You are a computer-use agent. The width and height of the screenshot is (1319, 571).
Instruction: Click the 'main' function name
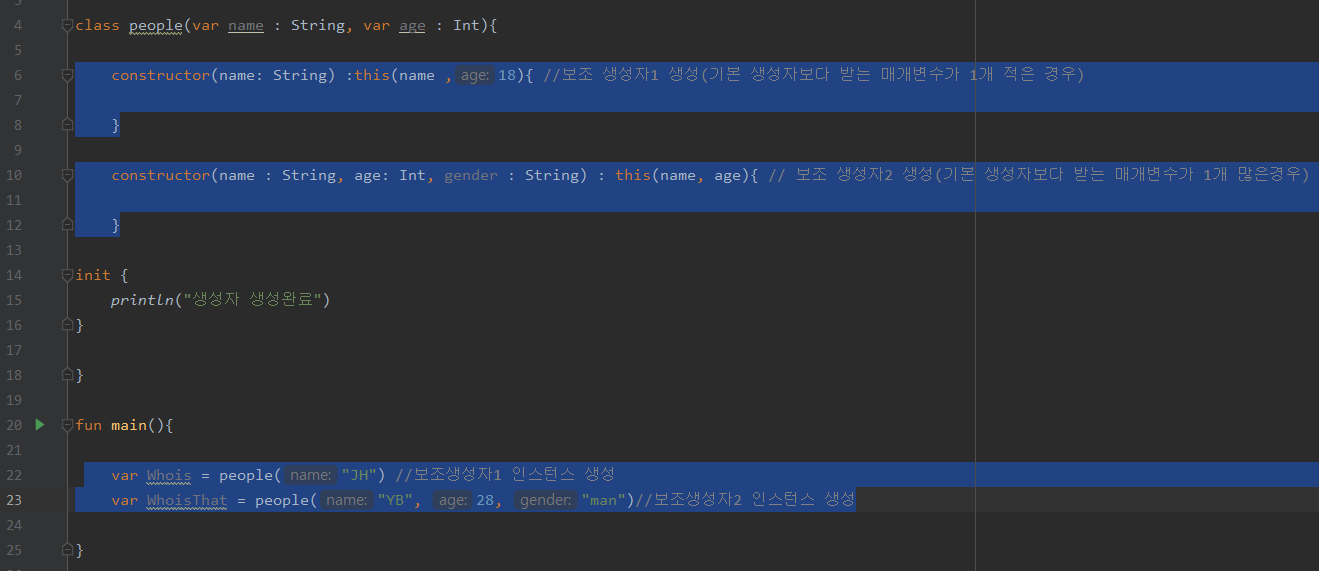point(129,425)
